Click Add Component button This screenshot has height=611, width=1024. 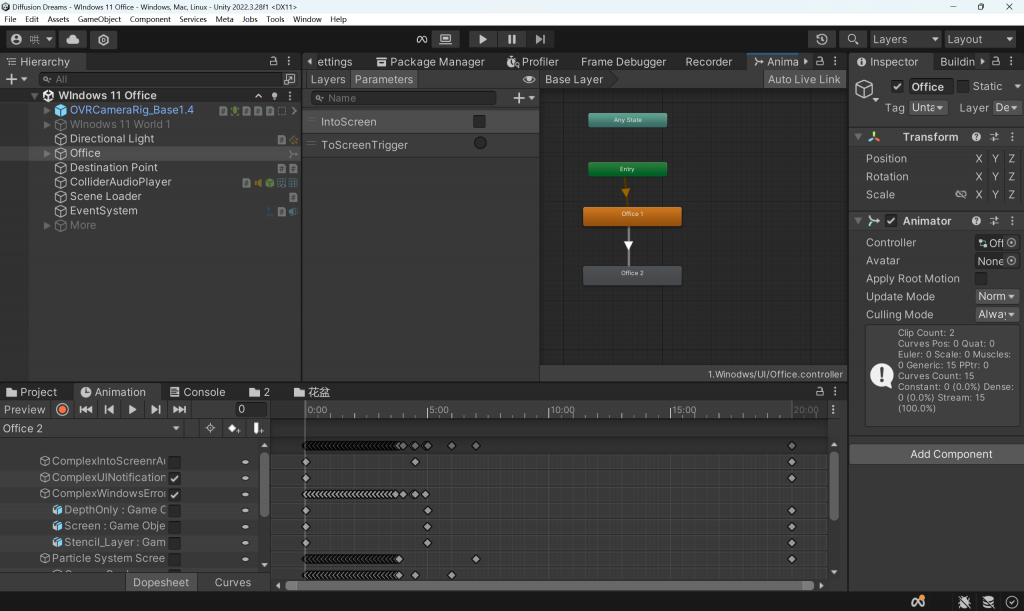pyautogui.click(x=951, y=454)
